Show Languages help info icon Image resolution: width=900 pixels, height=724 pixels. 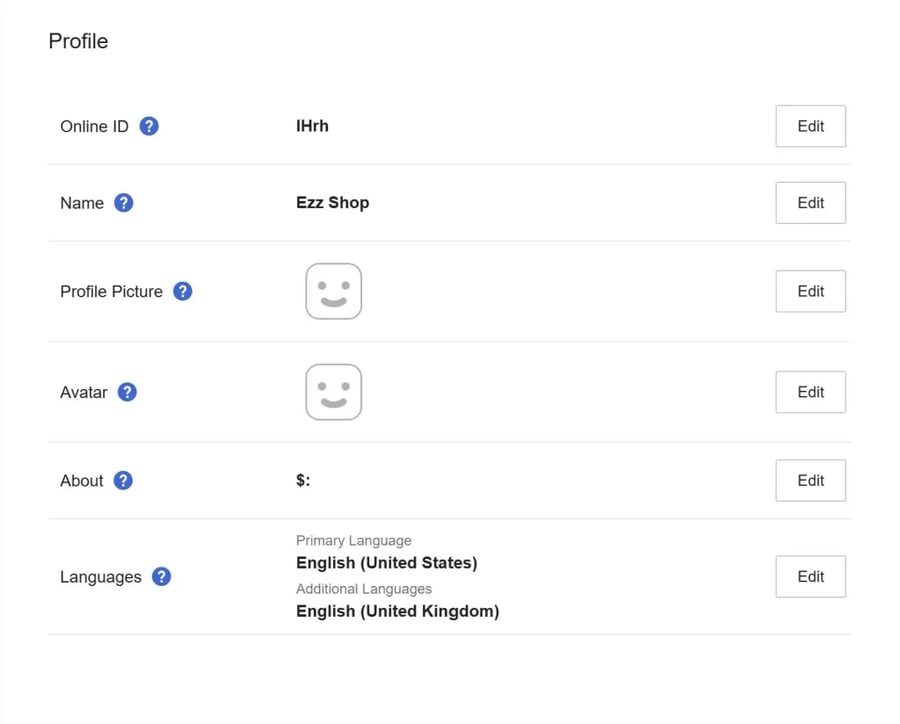(161, 576)
